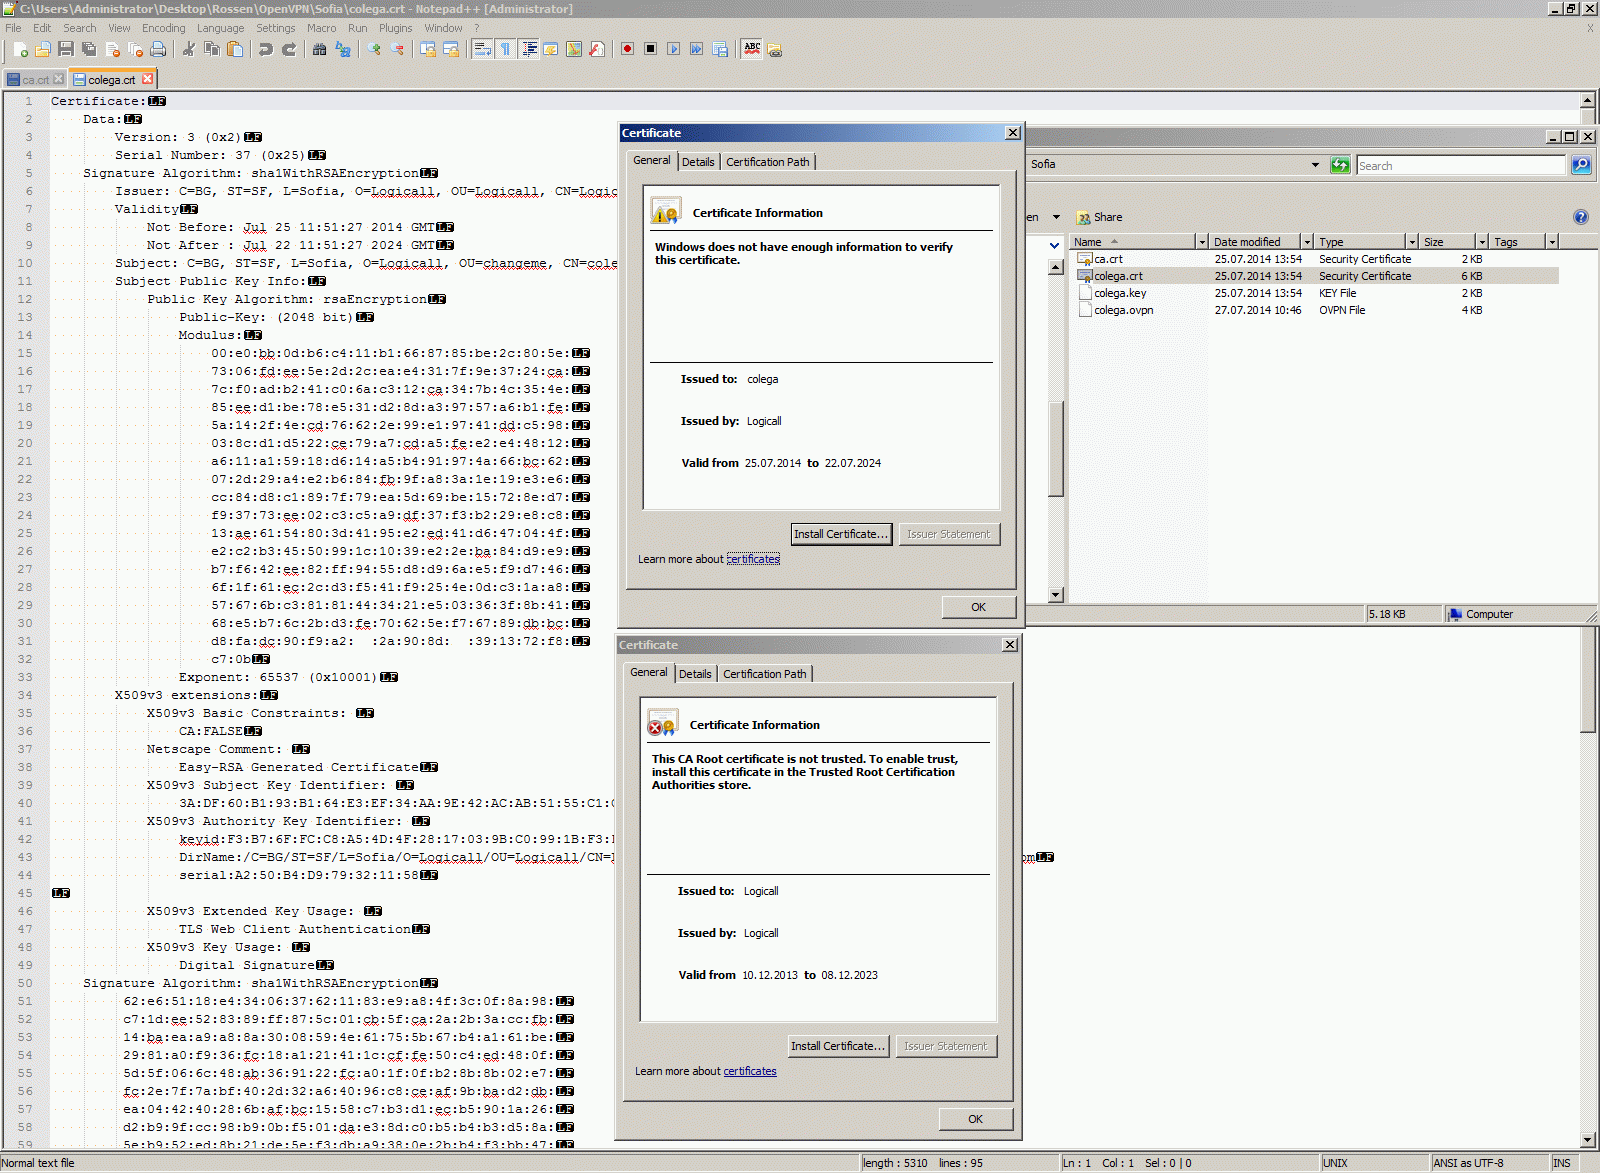
Task: Create a new document in Notepad++
Action: 20,49
